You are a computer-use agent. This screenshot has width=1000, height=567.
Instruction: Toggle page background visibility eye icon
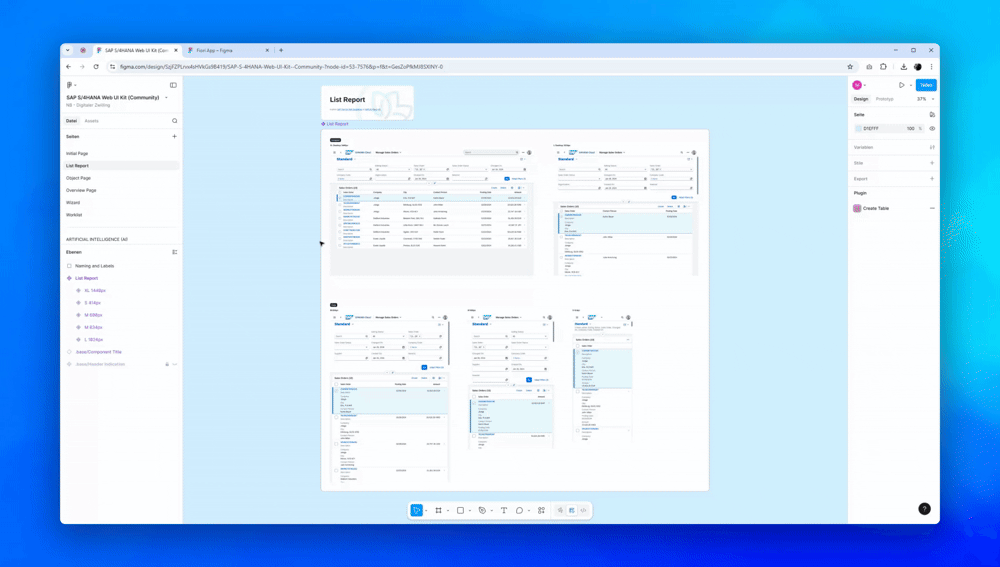[932, 129]
